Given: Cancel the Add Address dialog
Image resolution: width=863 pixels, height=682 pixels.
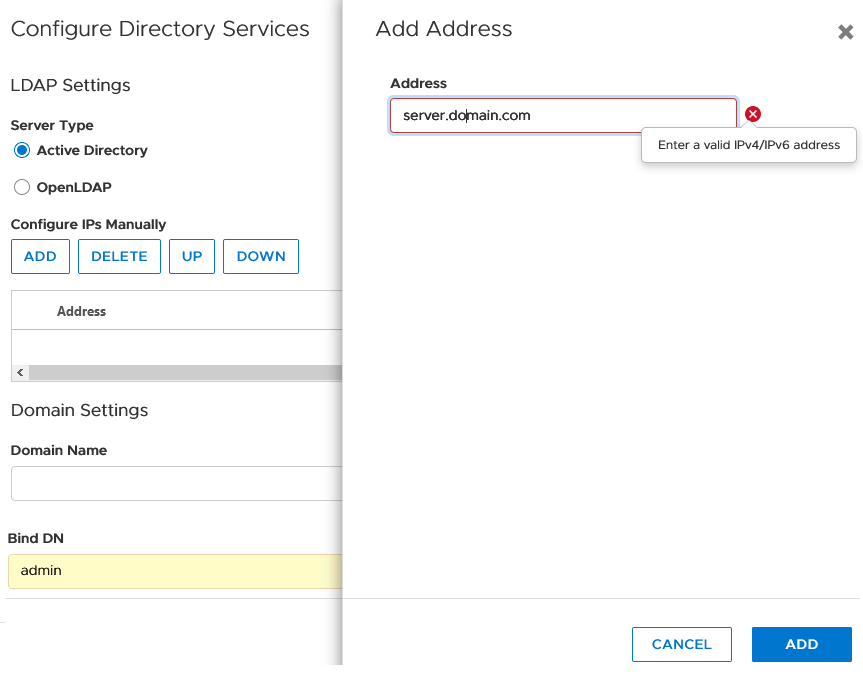Looking at the screenshot, I should 681,644.
